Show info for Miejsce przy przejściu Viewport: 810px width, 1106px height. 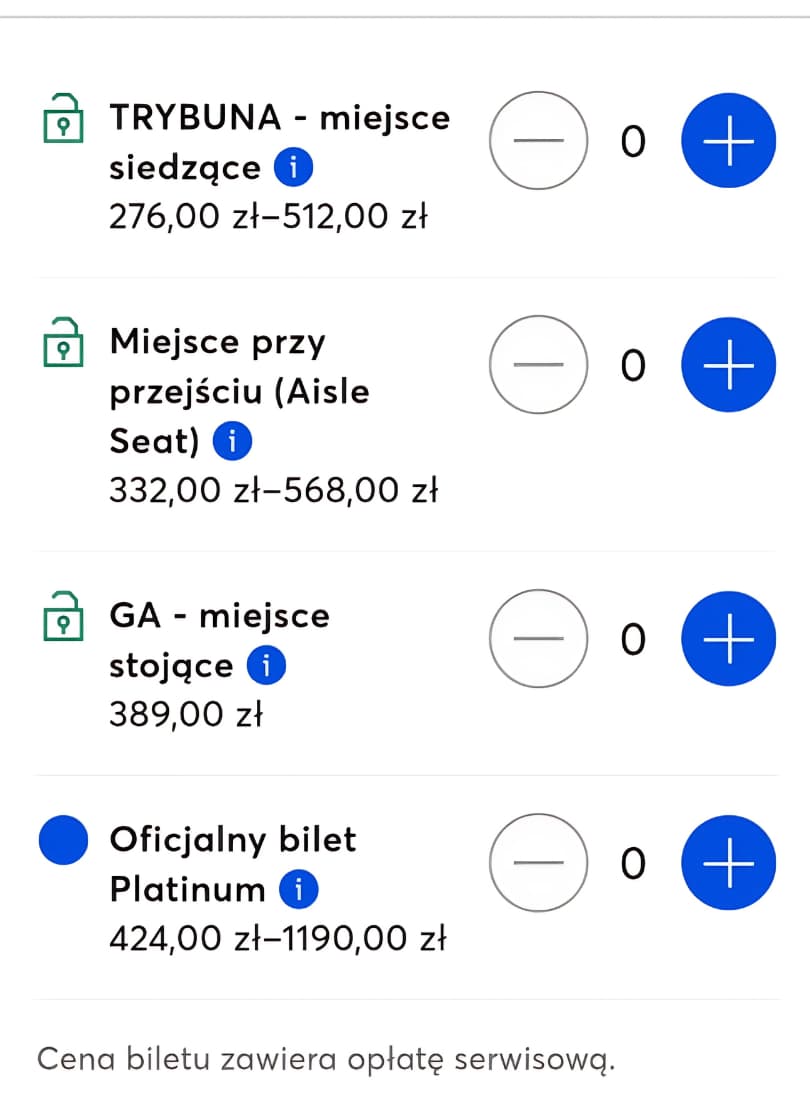(x=233, y=441)
